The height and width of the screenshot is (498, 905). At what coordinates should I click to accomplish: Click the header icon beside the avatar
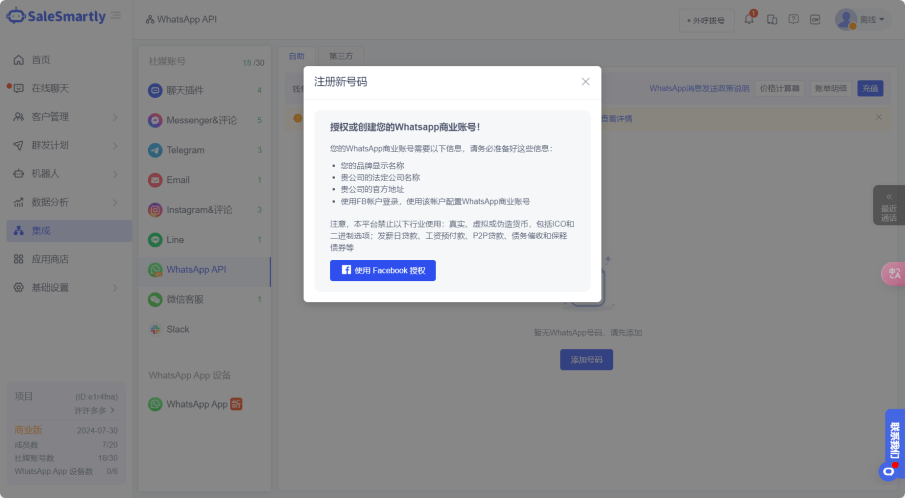pyautogui.click(x=815, y=20)
